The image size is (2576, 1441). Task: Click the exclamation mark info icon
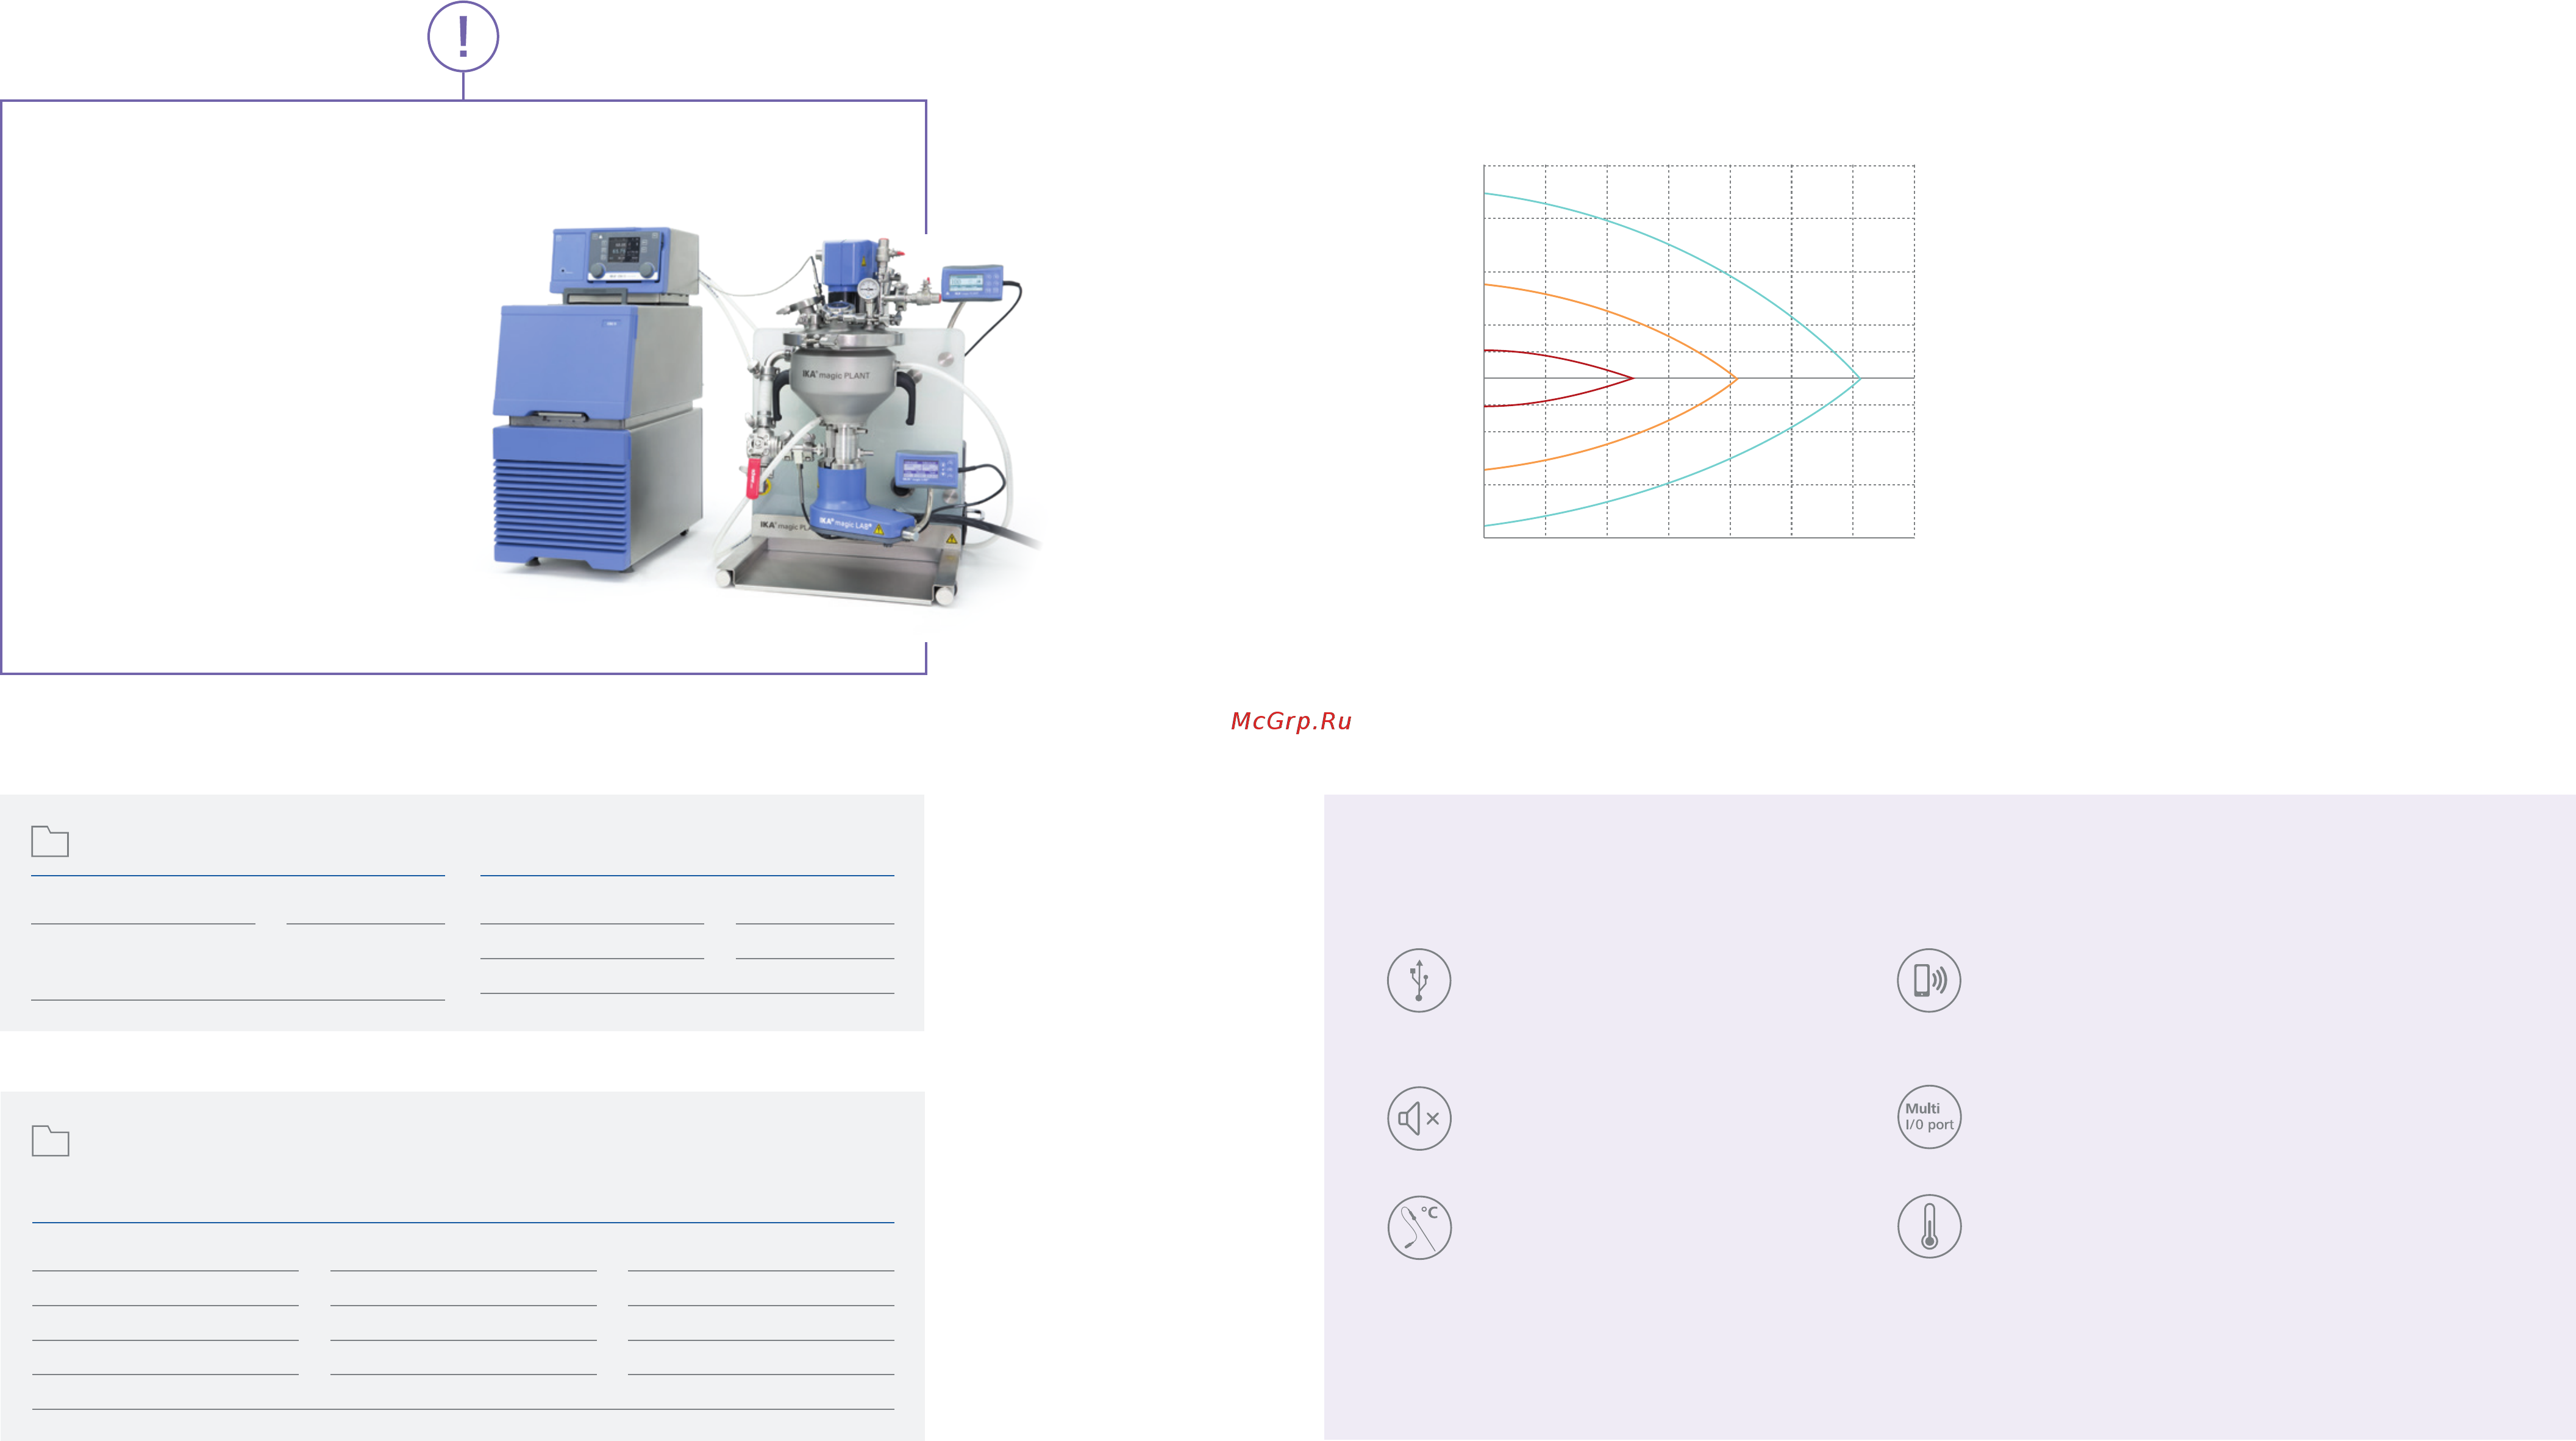pyautogui.click(x=463, y=37)
